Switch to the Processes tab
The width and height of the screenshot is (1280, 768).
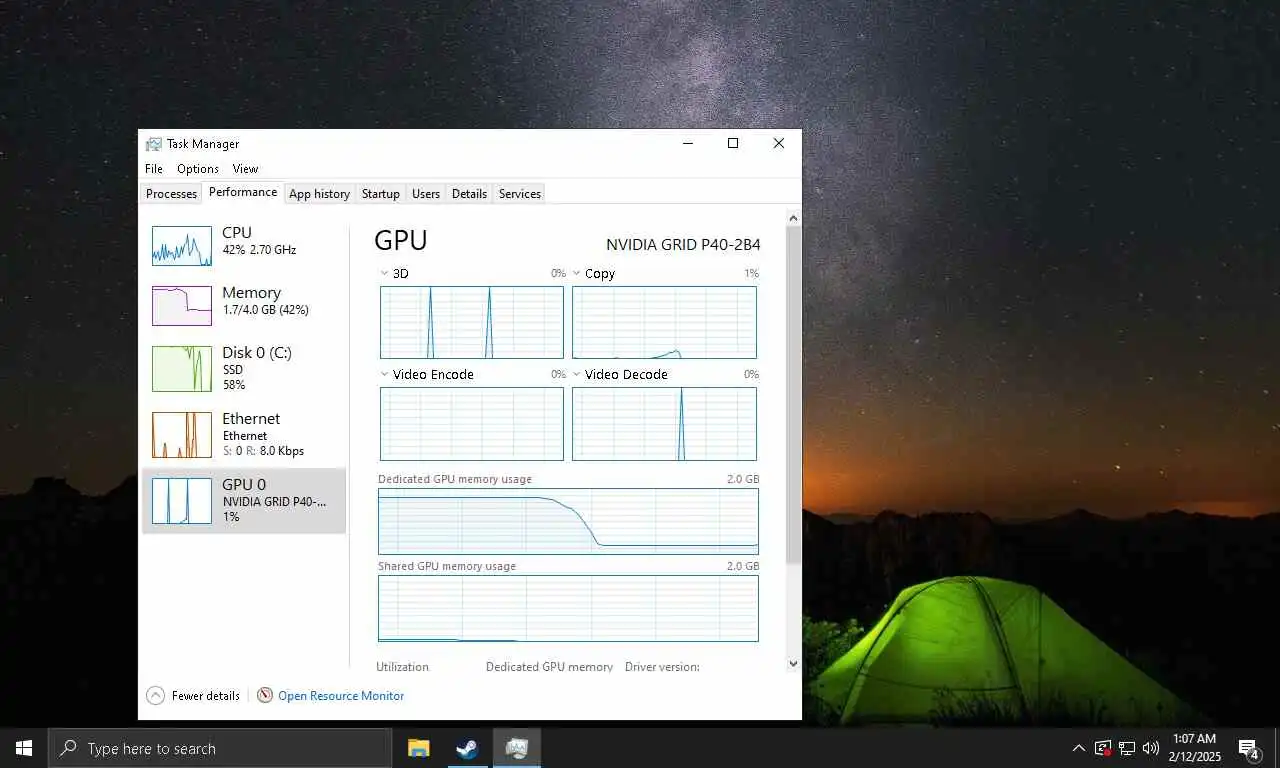(x=171, y=194)
